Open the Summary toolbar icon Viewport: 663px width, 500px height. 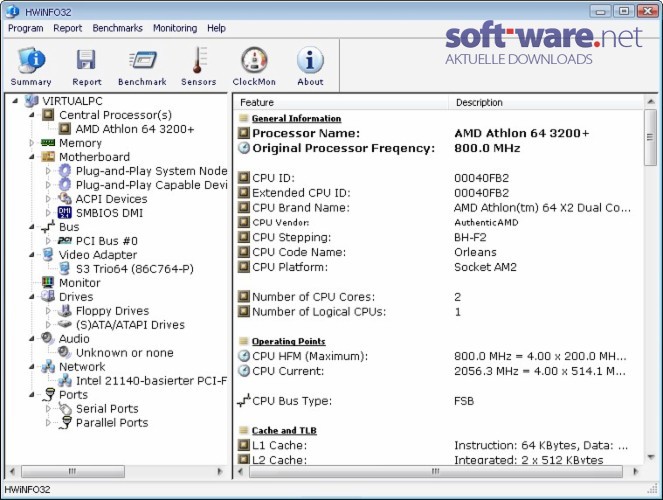point(31,60)
